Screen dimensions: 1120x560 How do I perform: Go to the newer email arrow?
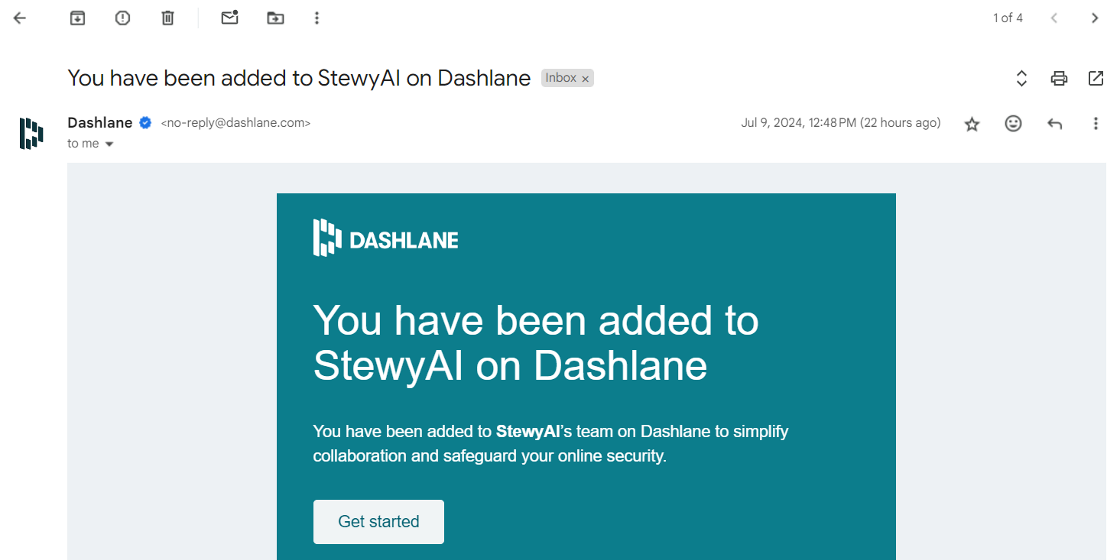pos(1054,18)
